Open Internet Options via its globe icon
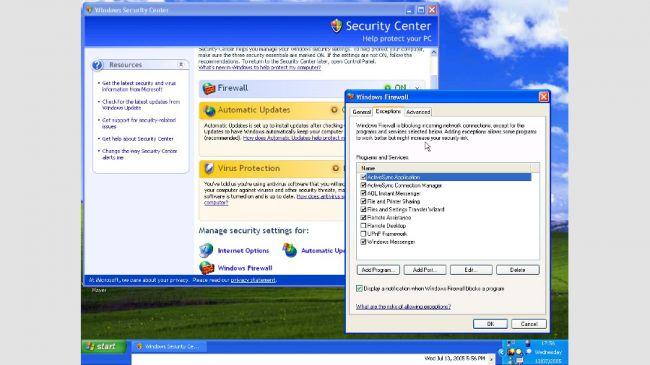This screenshot has width=650, height=365. 206,250
